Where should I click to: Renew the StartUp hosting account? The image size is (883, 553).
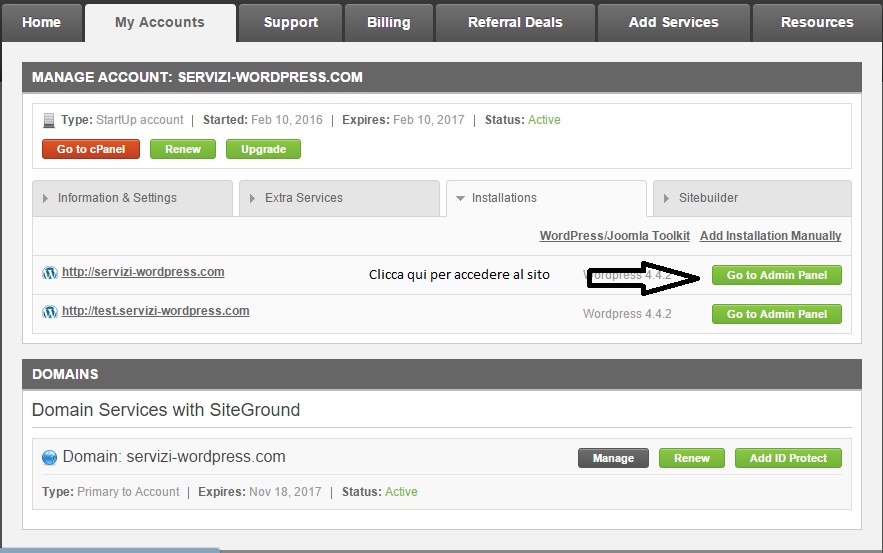[183, 149]
